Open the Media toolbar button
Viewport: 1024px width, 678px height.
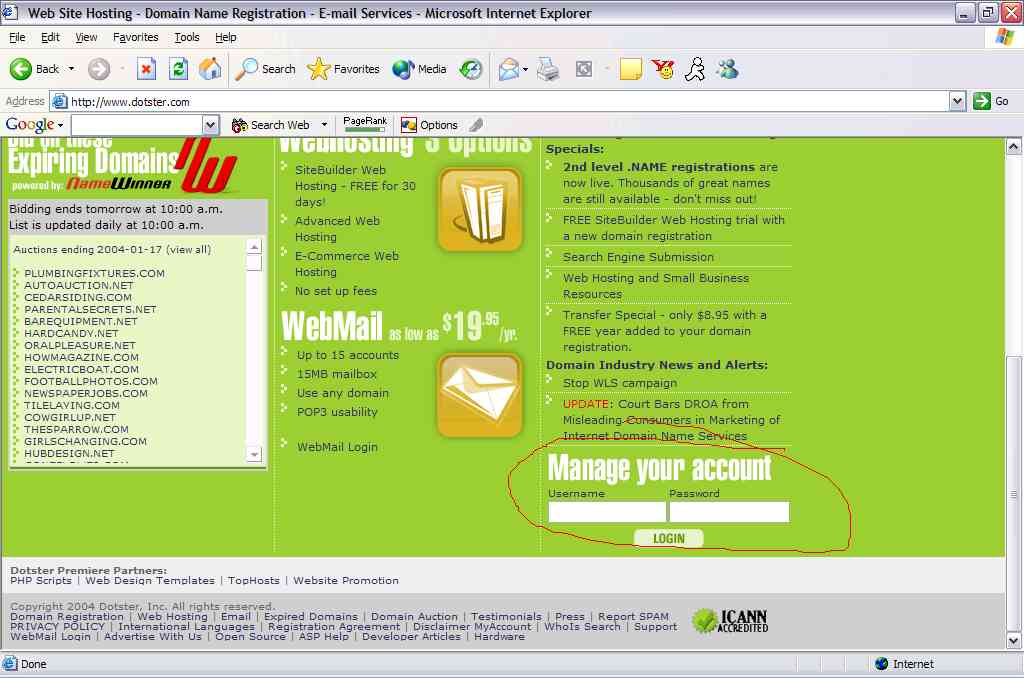click(x=419, y=69)
